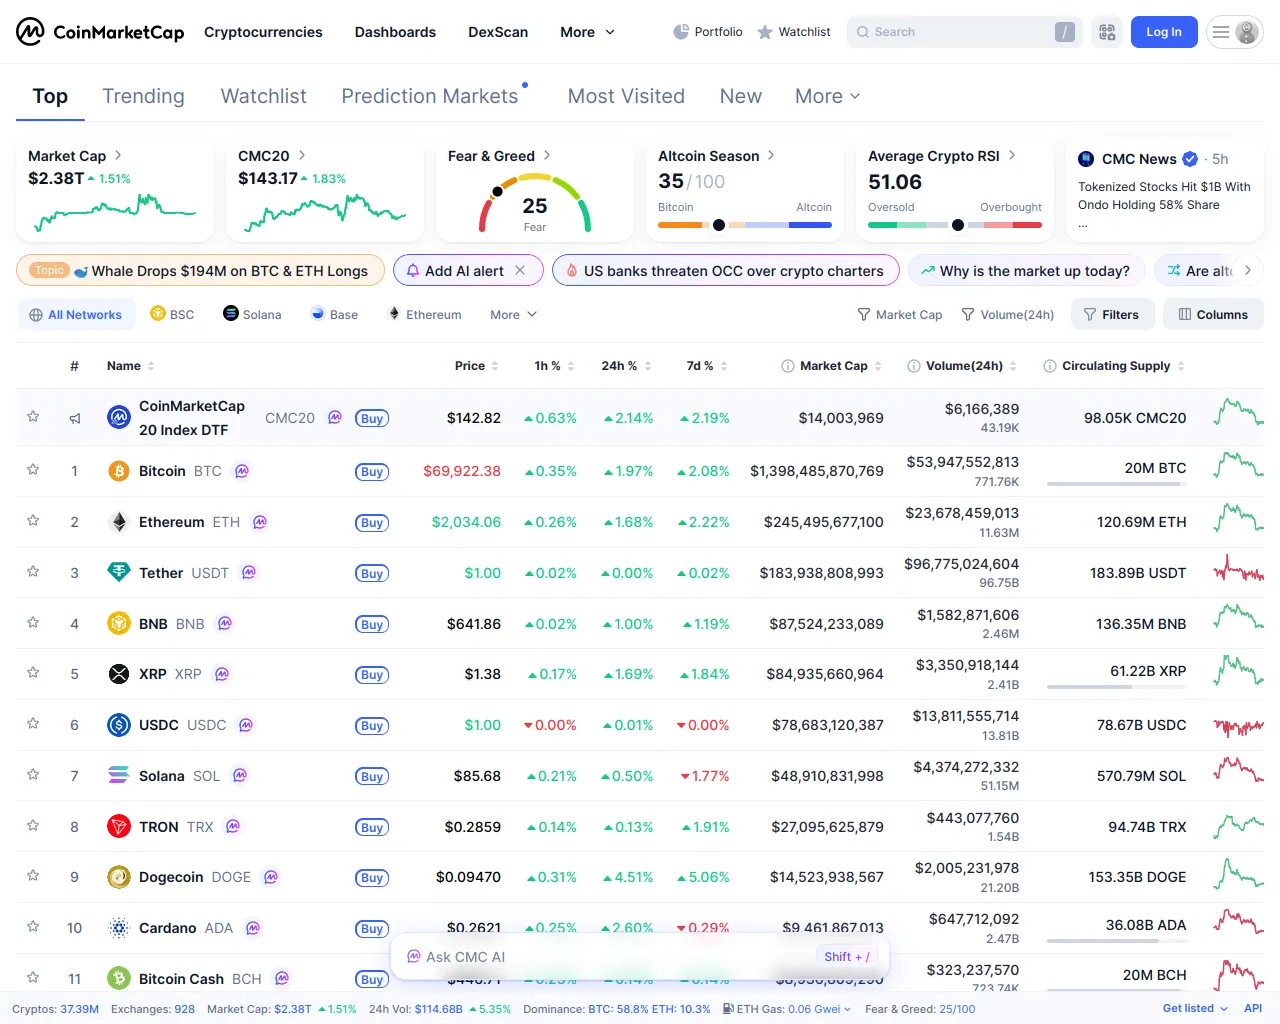The height and width of the screenshot is (1024, 1280).
Task: Expand the More menu in top navigation
Action: point(587,32)
